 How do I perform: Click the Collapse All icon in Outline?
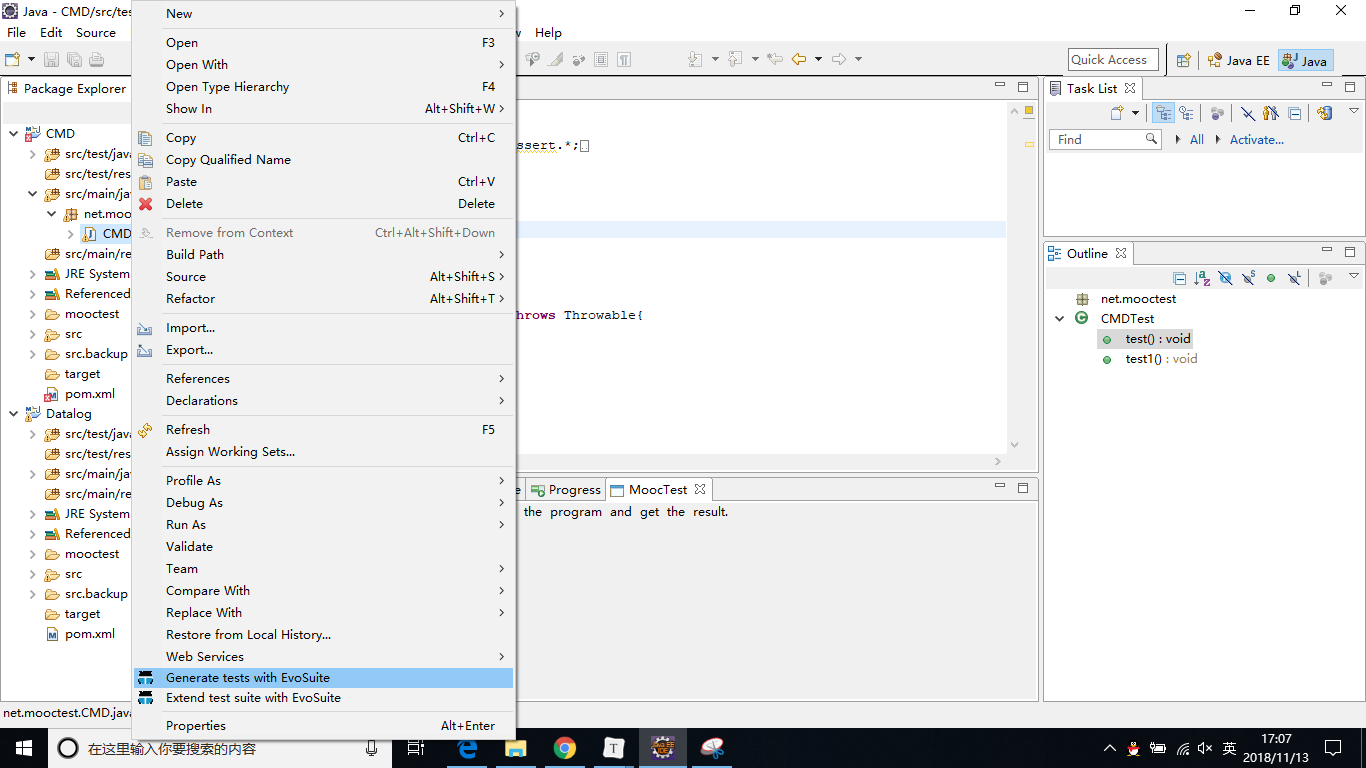1179,279
